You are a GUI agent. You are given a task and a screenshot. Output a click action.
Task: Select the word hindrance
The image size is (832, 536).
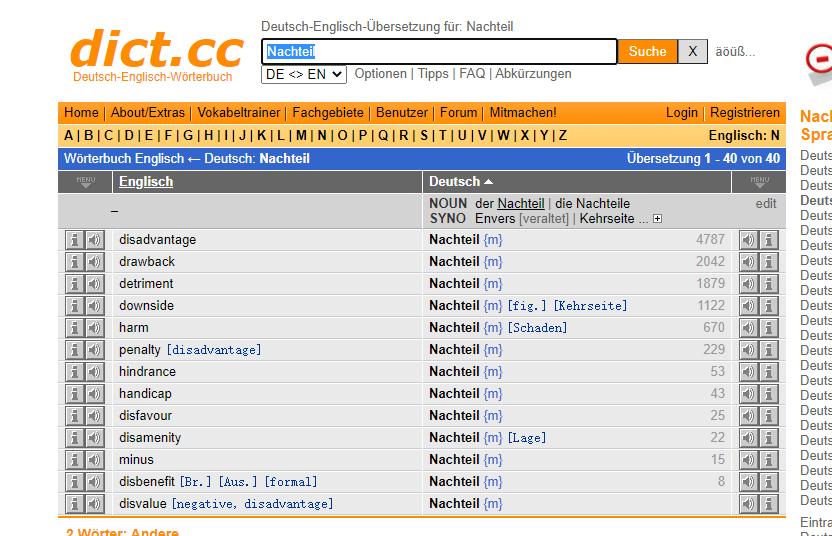(148, 371)
